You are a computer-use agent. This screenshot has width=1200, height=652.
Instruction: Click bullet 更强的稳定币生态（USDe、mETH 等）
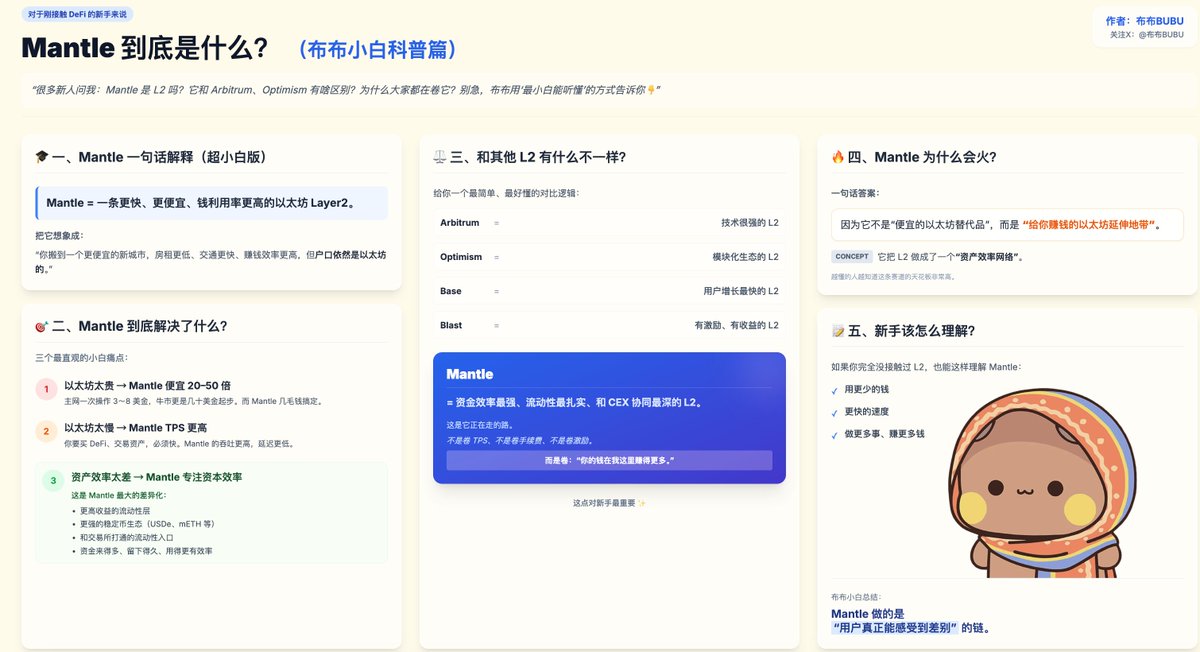click(147, 524)
